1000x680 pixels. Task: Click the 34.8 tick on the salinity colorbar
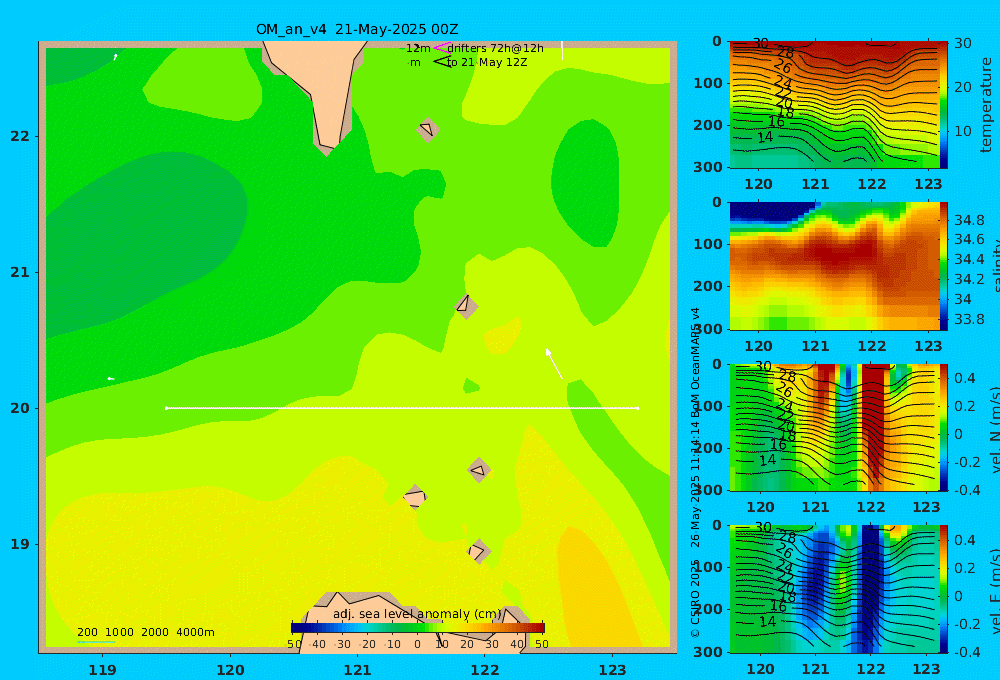969,220
